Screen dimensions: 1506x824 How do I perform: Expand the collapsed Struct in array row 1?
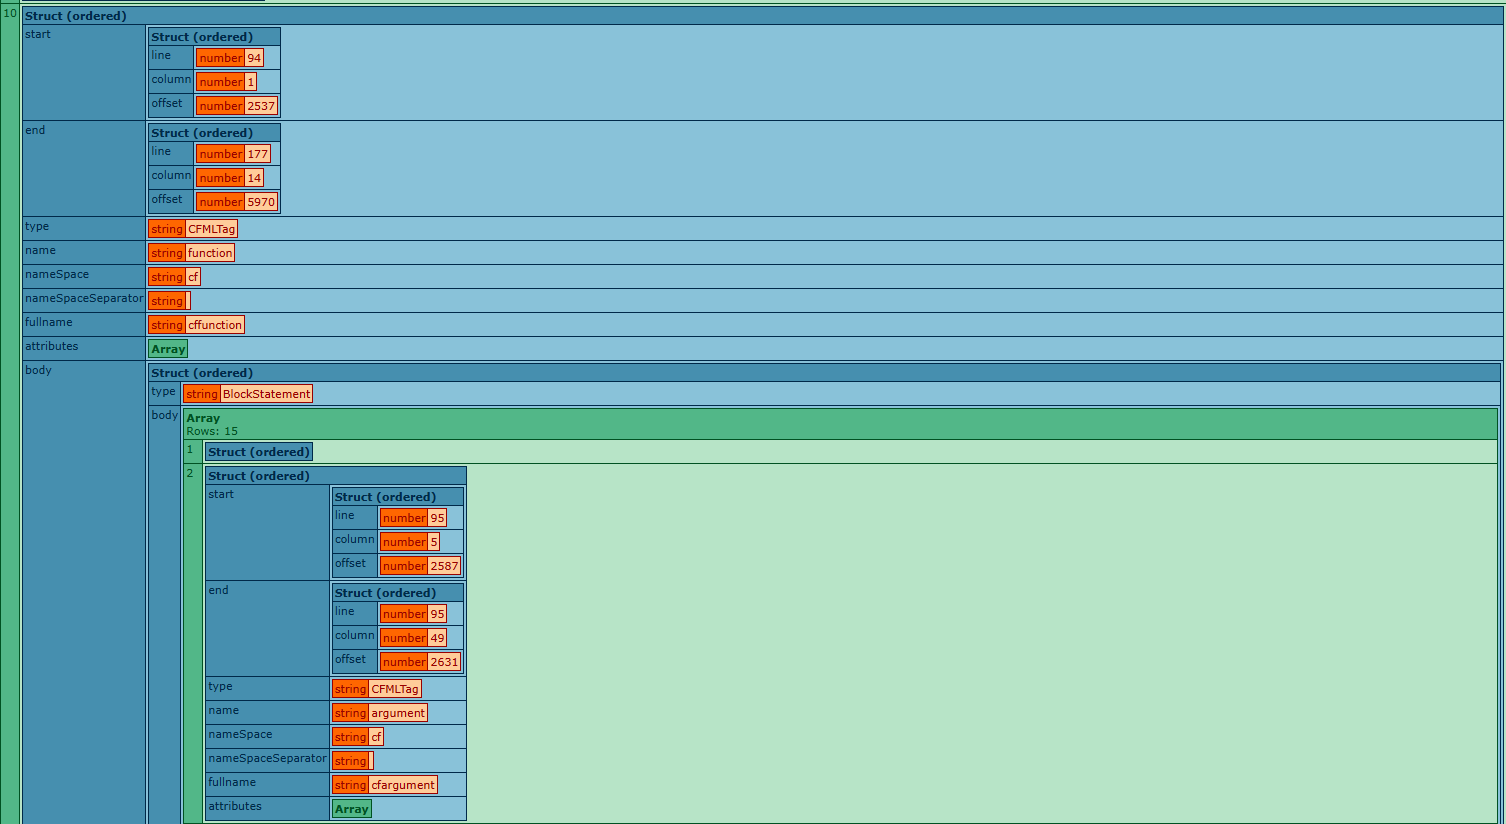click(258, 452)
